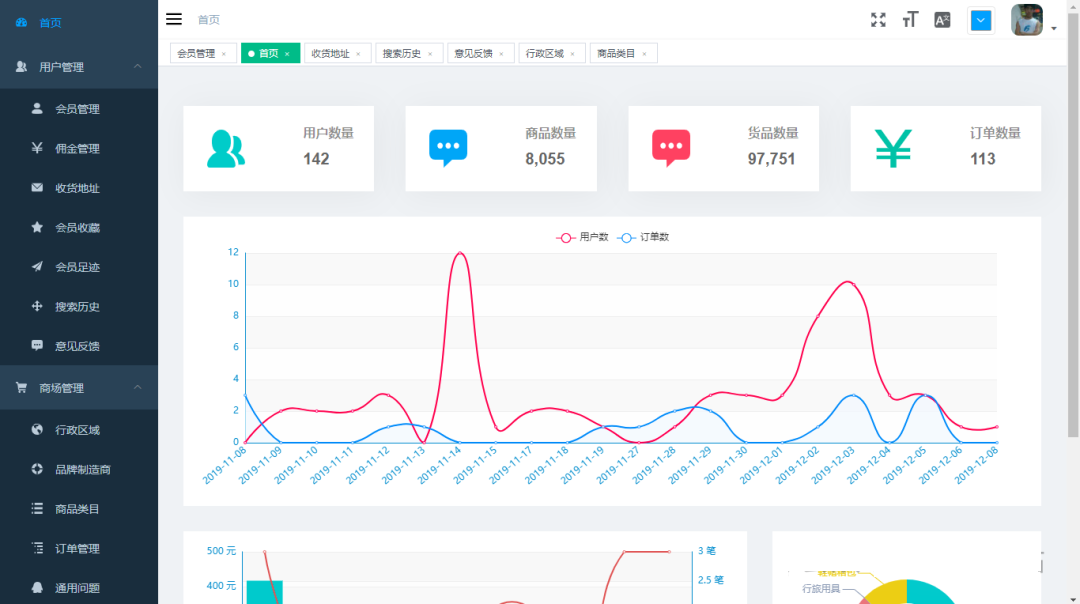Go to 会员足迹 in sidebar
Image resolution: width=1080 pixels, height=604 pixels.
(77, 267)
